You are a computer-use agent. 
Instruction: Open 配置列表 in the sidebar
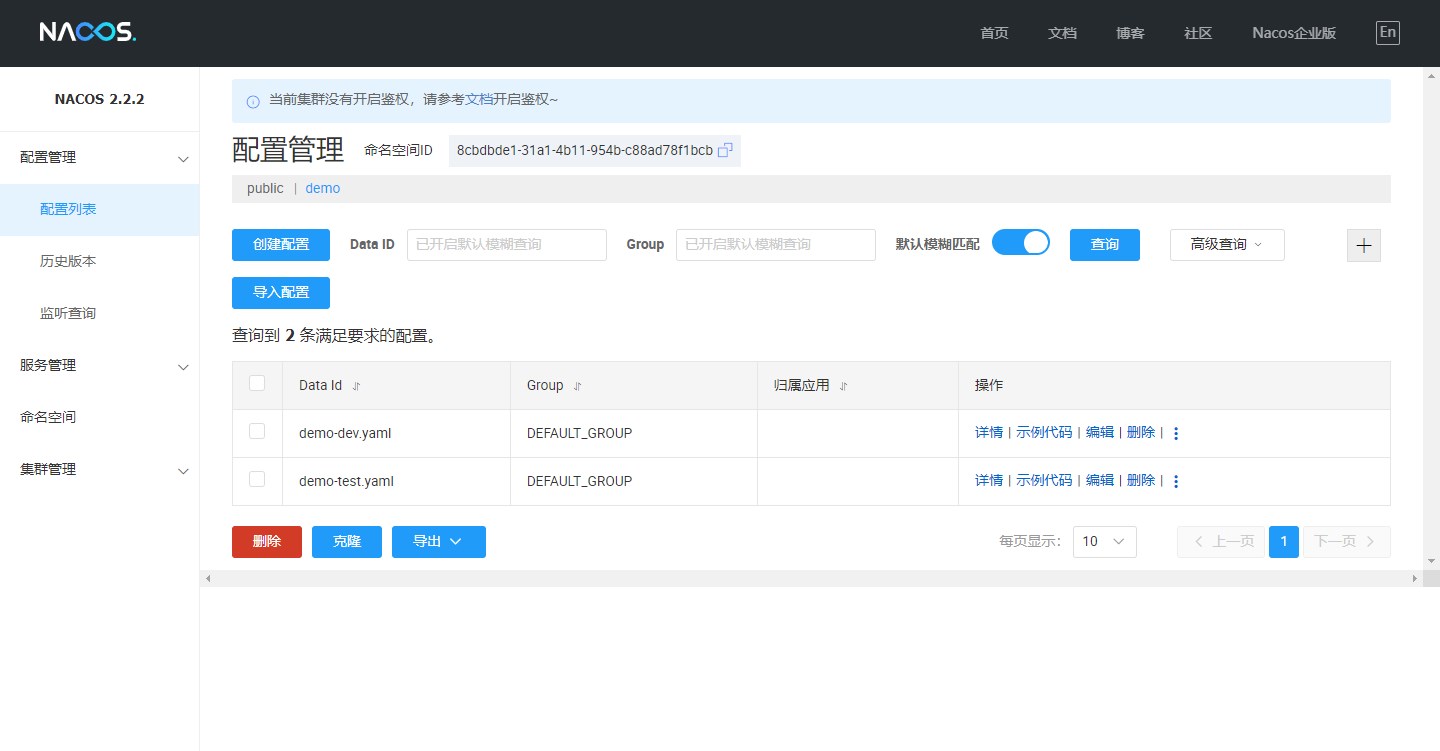(100, 210)
